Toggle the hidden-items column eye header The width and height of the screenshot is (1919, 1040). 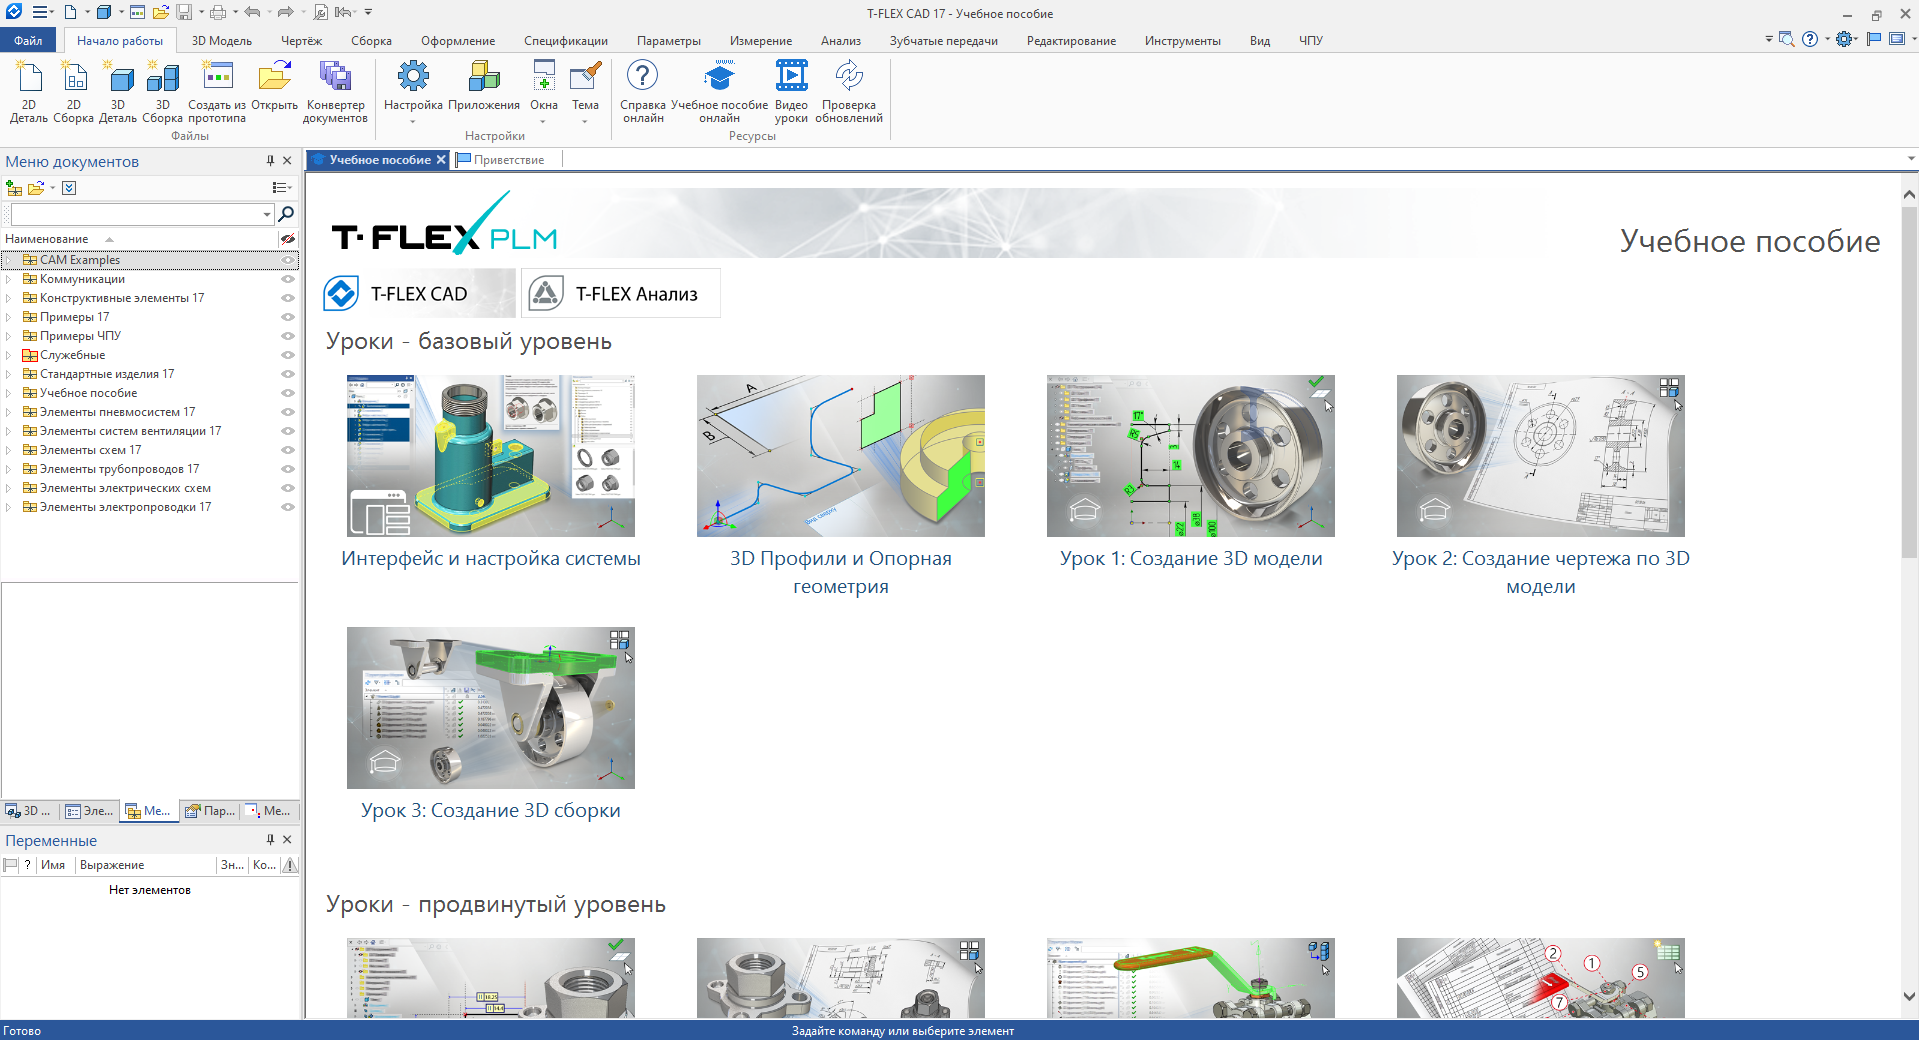[x=288, y=239]
